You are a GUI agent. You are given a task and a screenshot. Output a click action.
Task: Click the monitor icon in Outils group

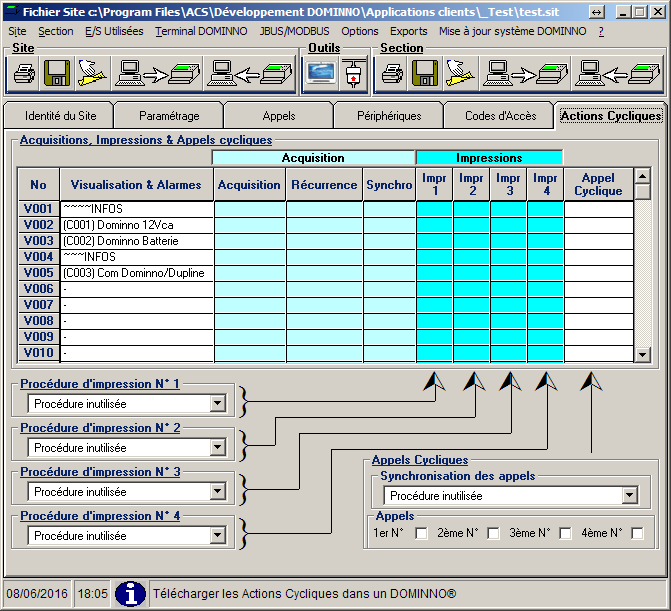[321, 73]
